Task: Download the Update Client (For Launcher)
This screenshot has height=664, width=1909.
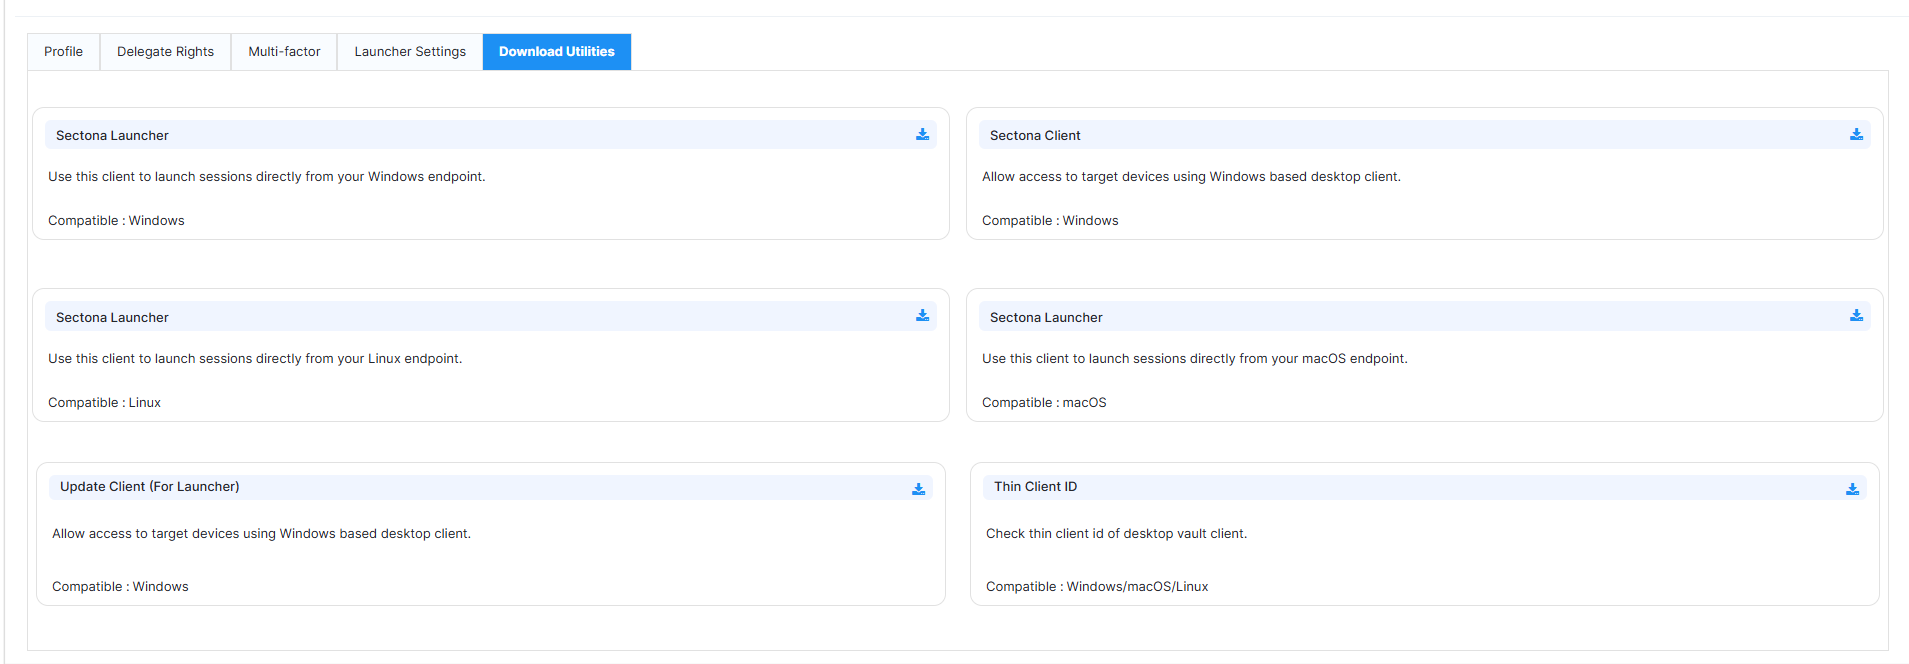Action: tap(918, 489)
